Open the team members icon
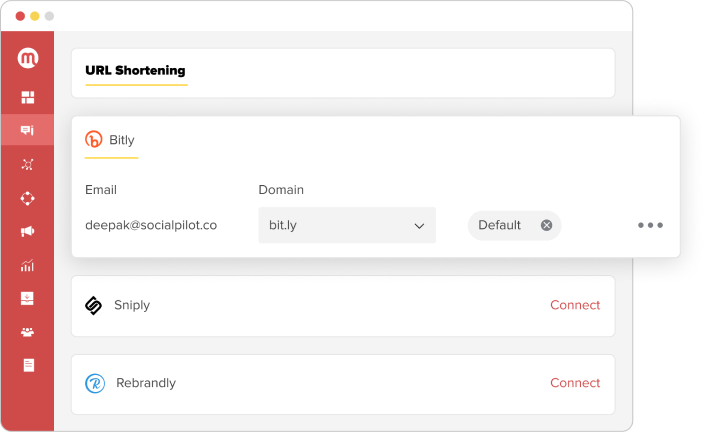Screen dimensions: 707x432 28,332
